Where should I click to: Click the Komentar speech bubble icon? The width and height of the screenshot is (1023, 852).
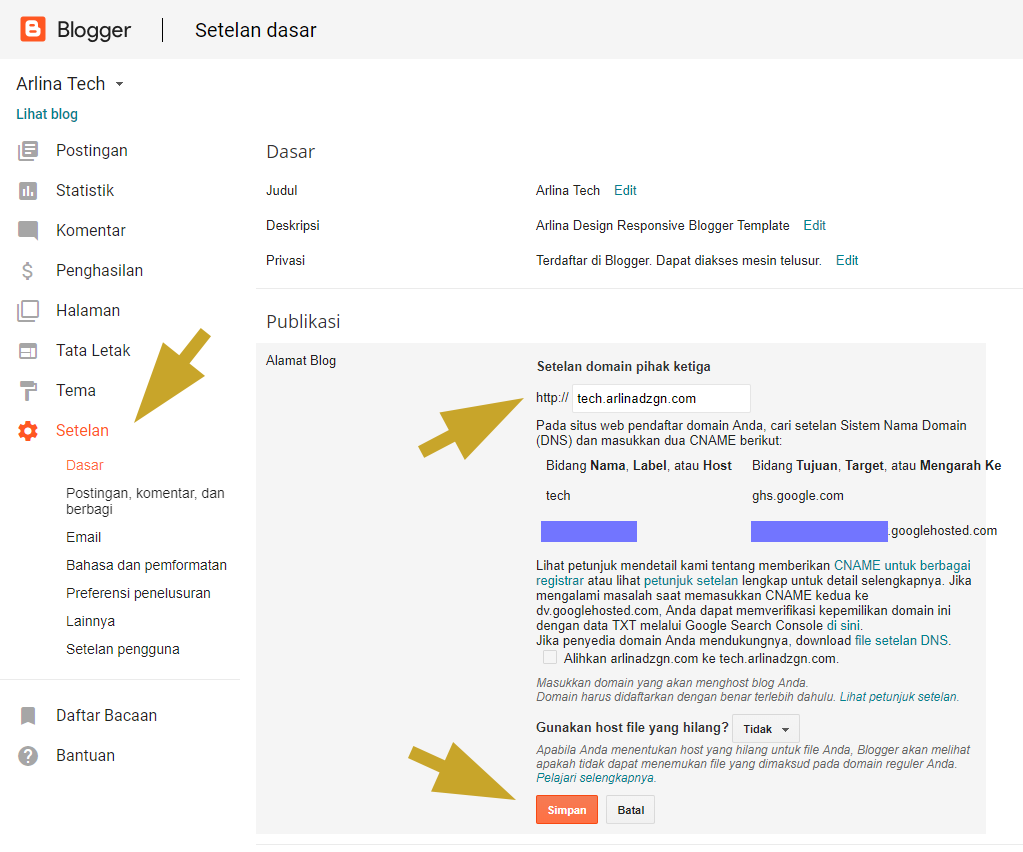pyautogui.click(x=28, y=230)
